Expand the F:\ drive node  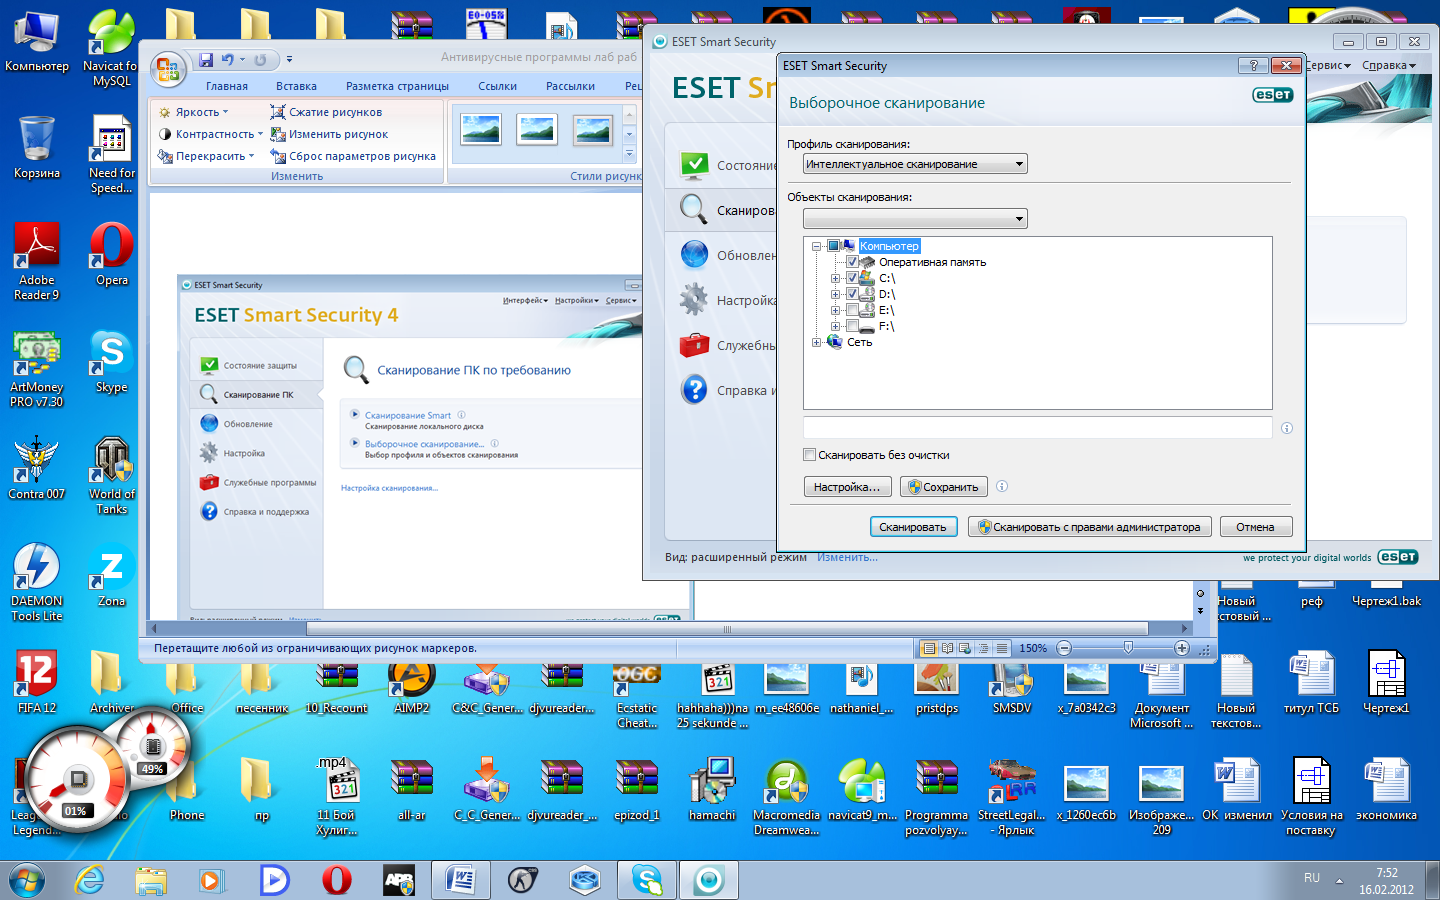point(835,326)
